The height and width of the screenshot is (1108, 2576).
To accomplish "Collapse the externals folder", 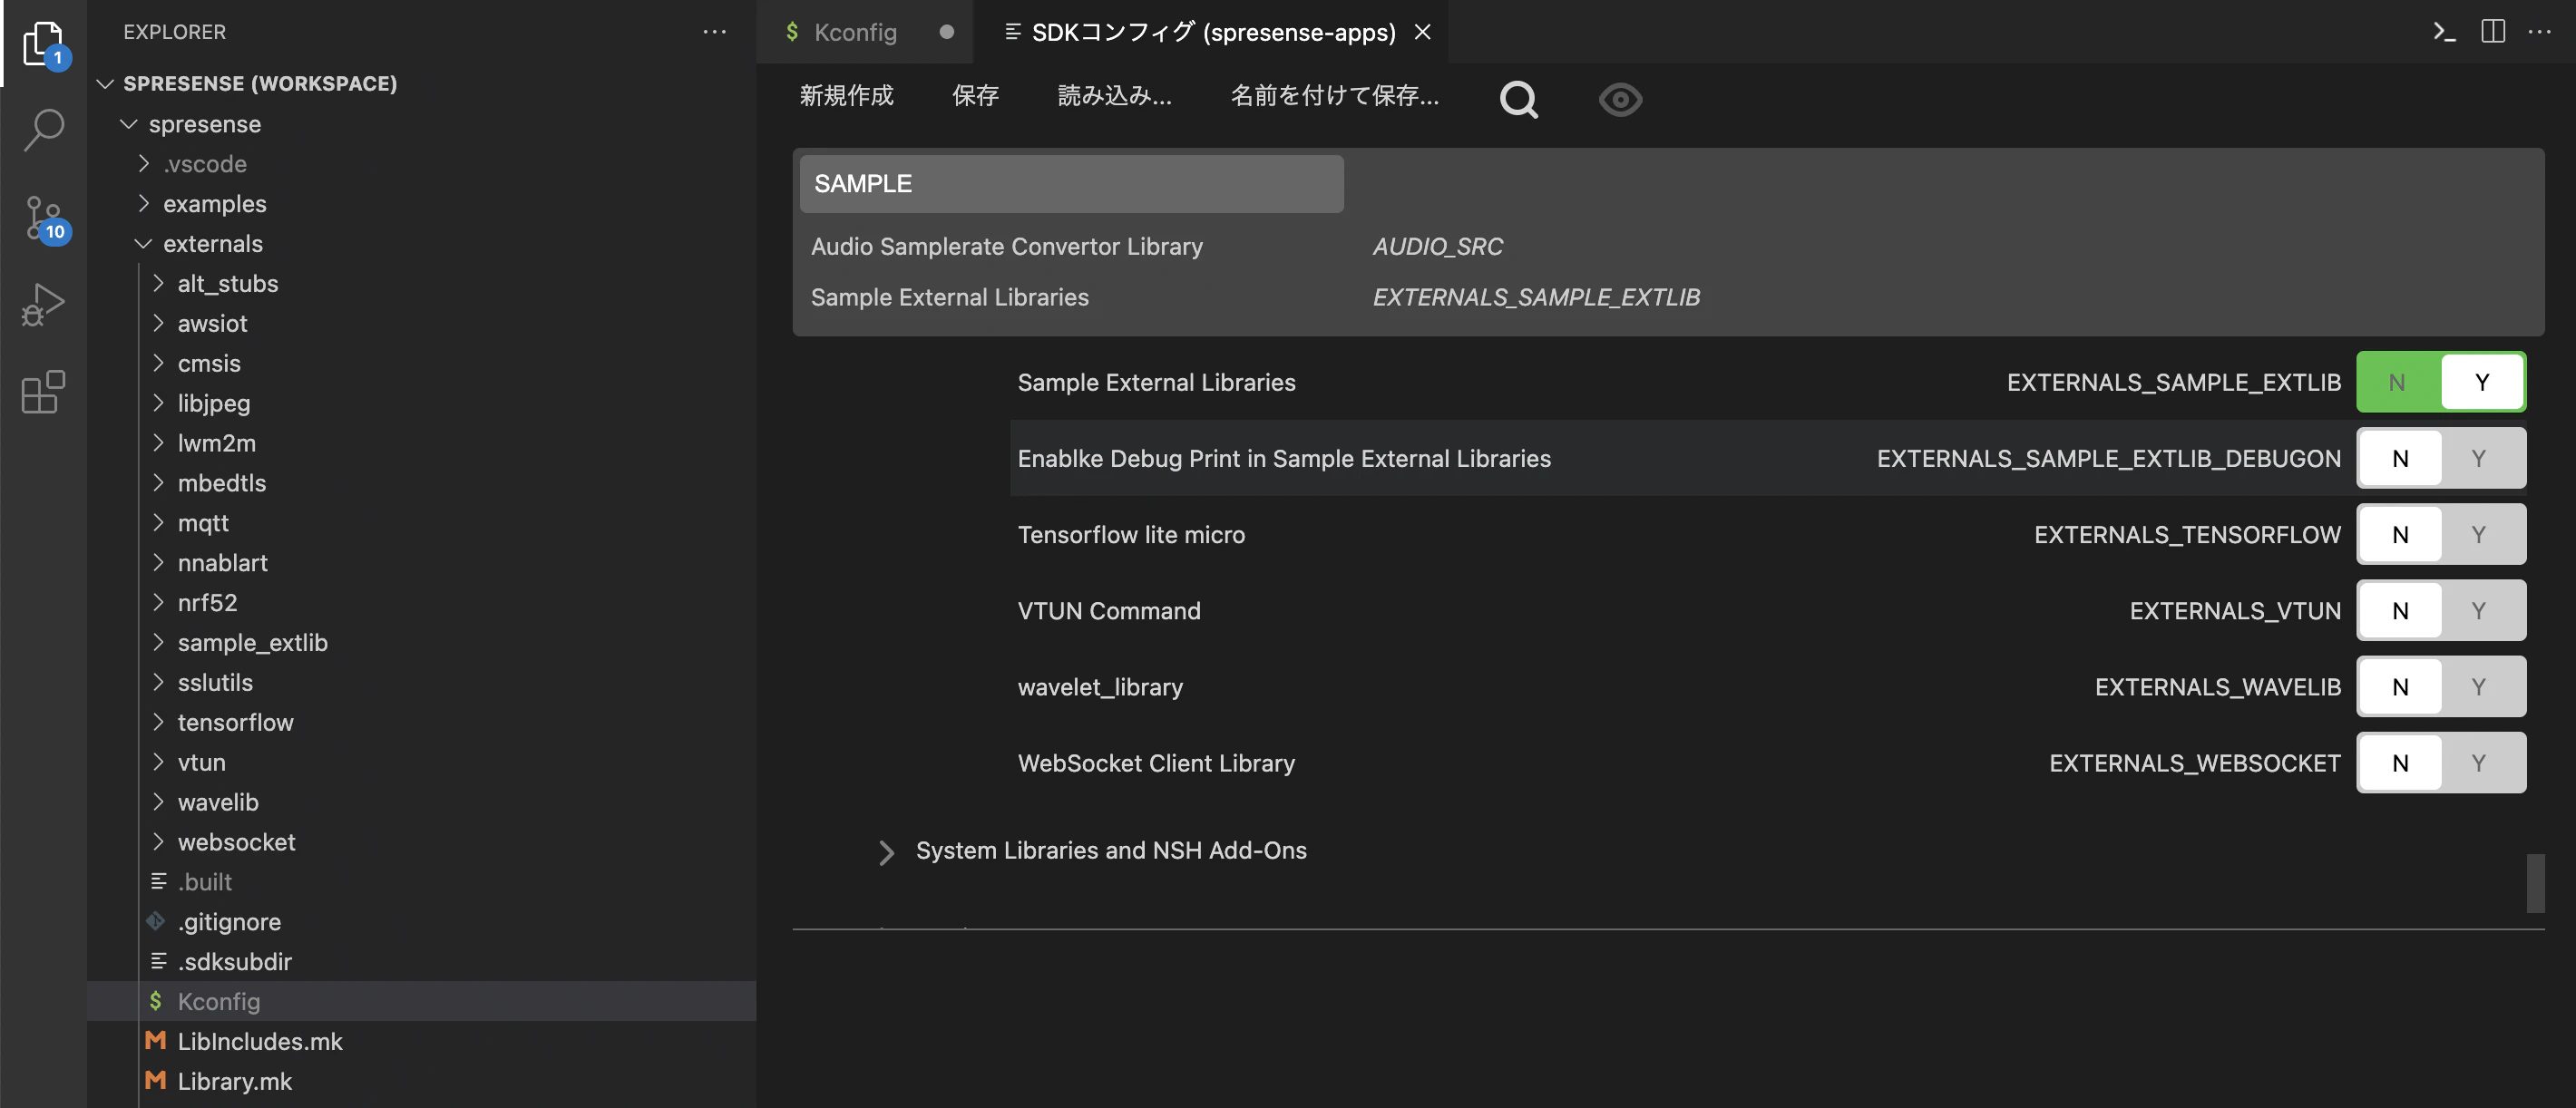I will [143, 243].
